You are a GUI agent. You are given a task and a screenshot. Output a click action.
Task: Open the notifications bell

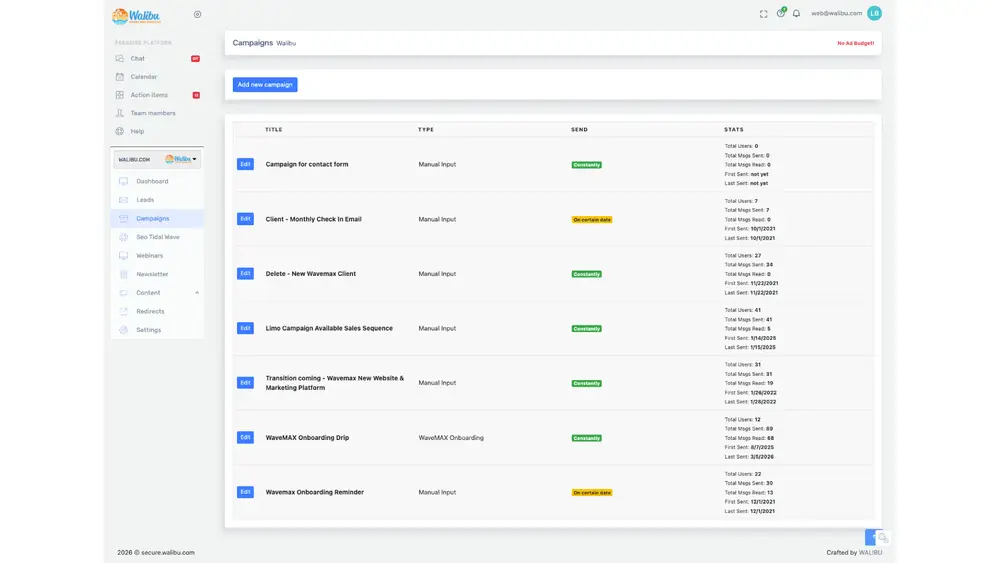pos(796,13)
